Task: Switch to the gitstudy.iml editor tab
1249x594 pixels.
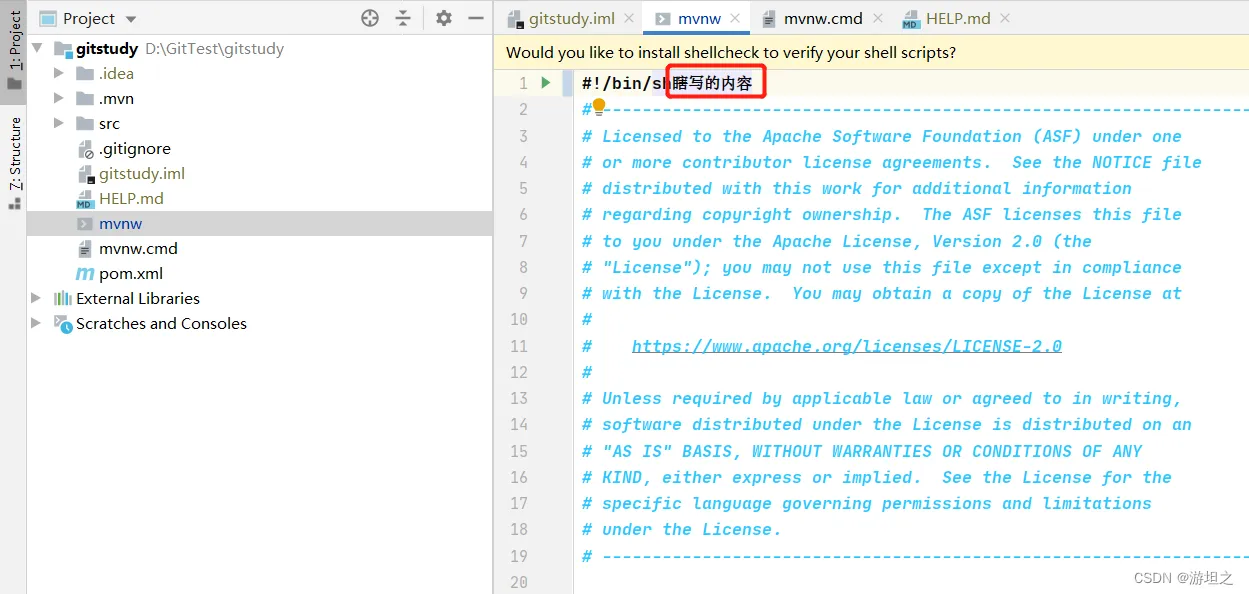Action: (x=572, y=18)
